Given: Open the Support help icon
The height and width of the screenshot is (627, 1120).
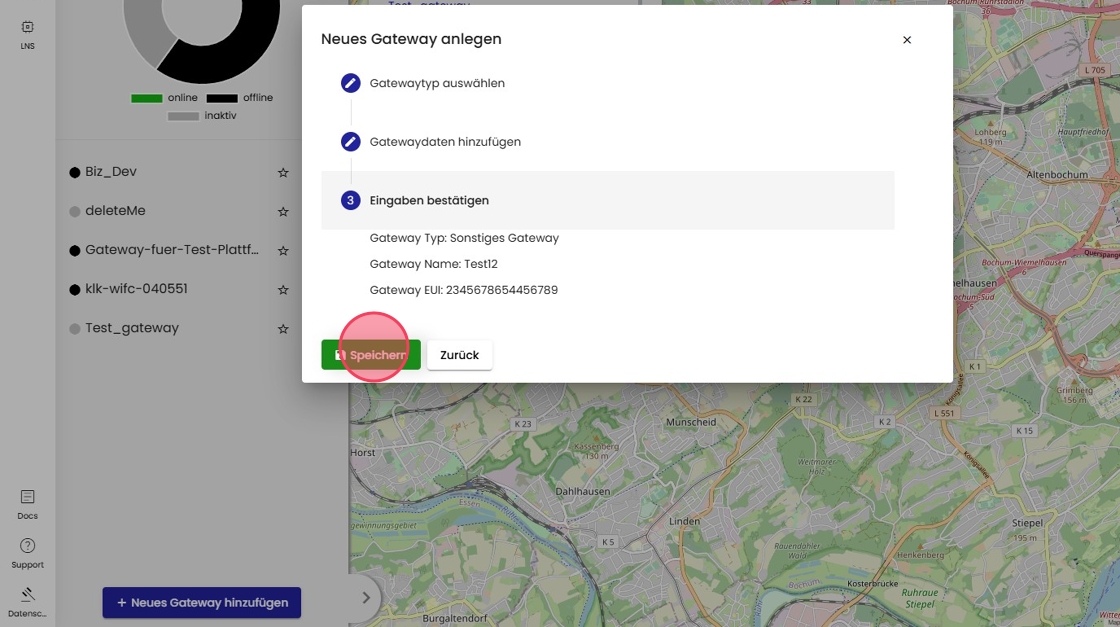Looking at the screenshot, I should 27,546.
